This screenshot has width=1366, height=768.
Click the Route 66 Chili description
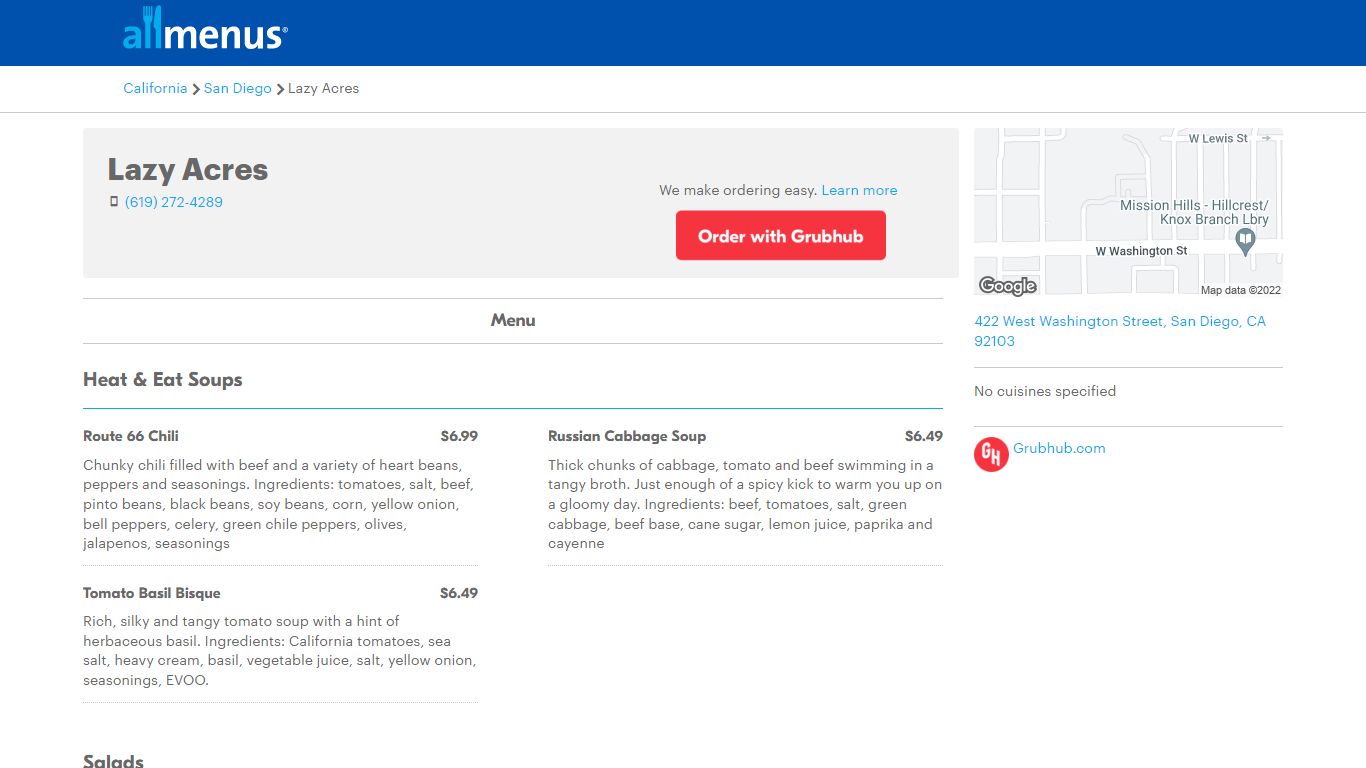pyautogui.click(x=280, y=504)
